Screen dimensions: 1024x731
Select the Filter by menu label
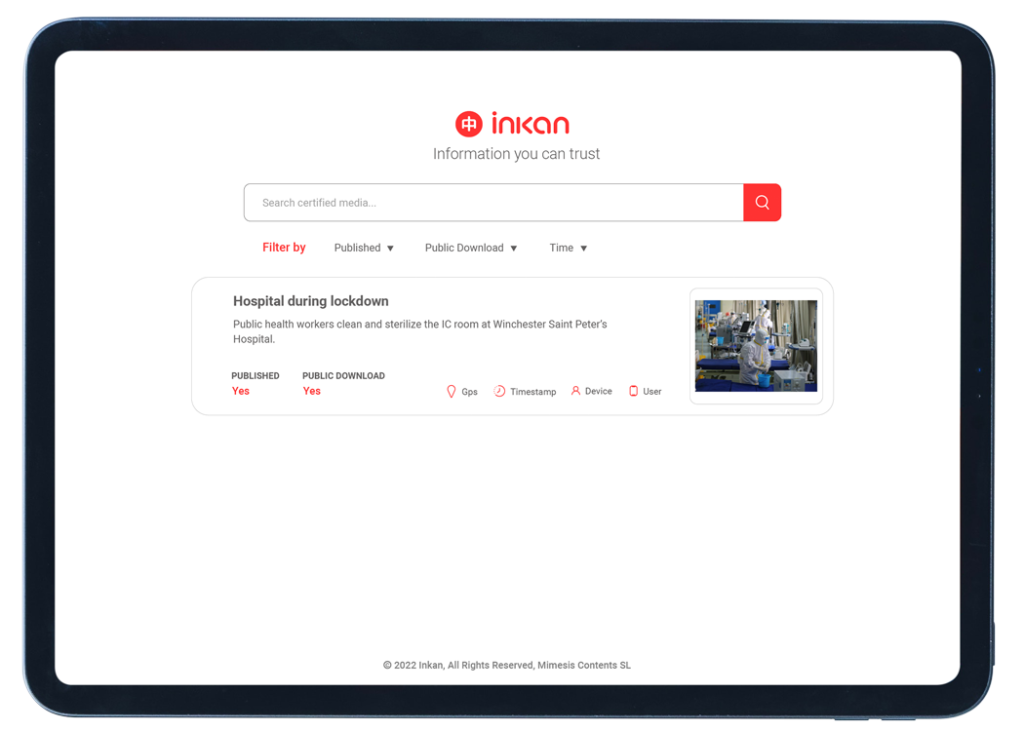coord(283,247)
